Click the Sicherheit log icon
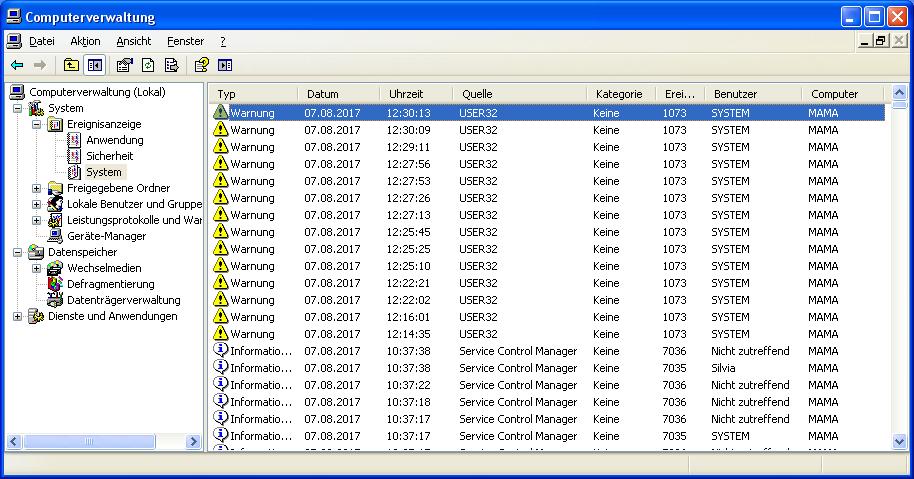 pyautogui.click(x=74, y=156)
